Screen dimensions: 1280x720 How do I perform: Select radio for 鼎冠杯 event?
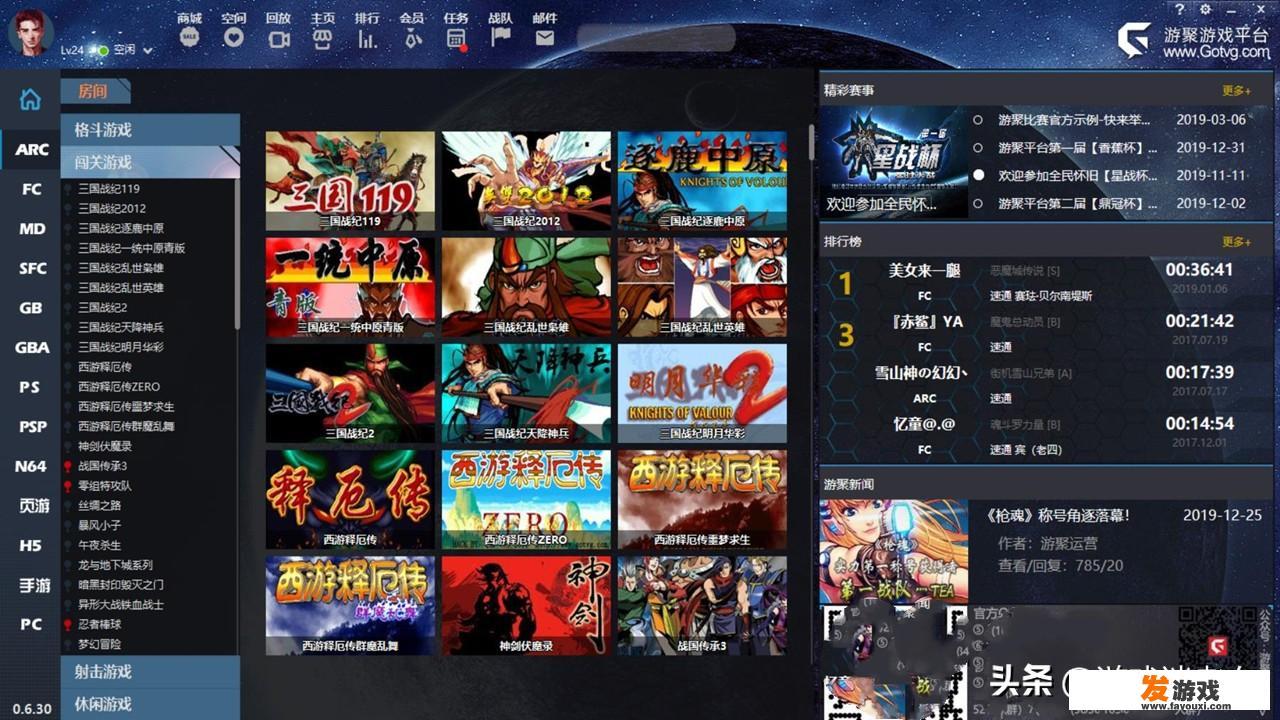978,203
